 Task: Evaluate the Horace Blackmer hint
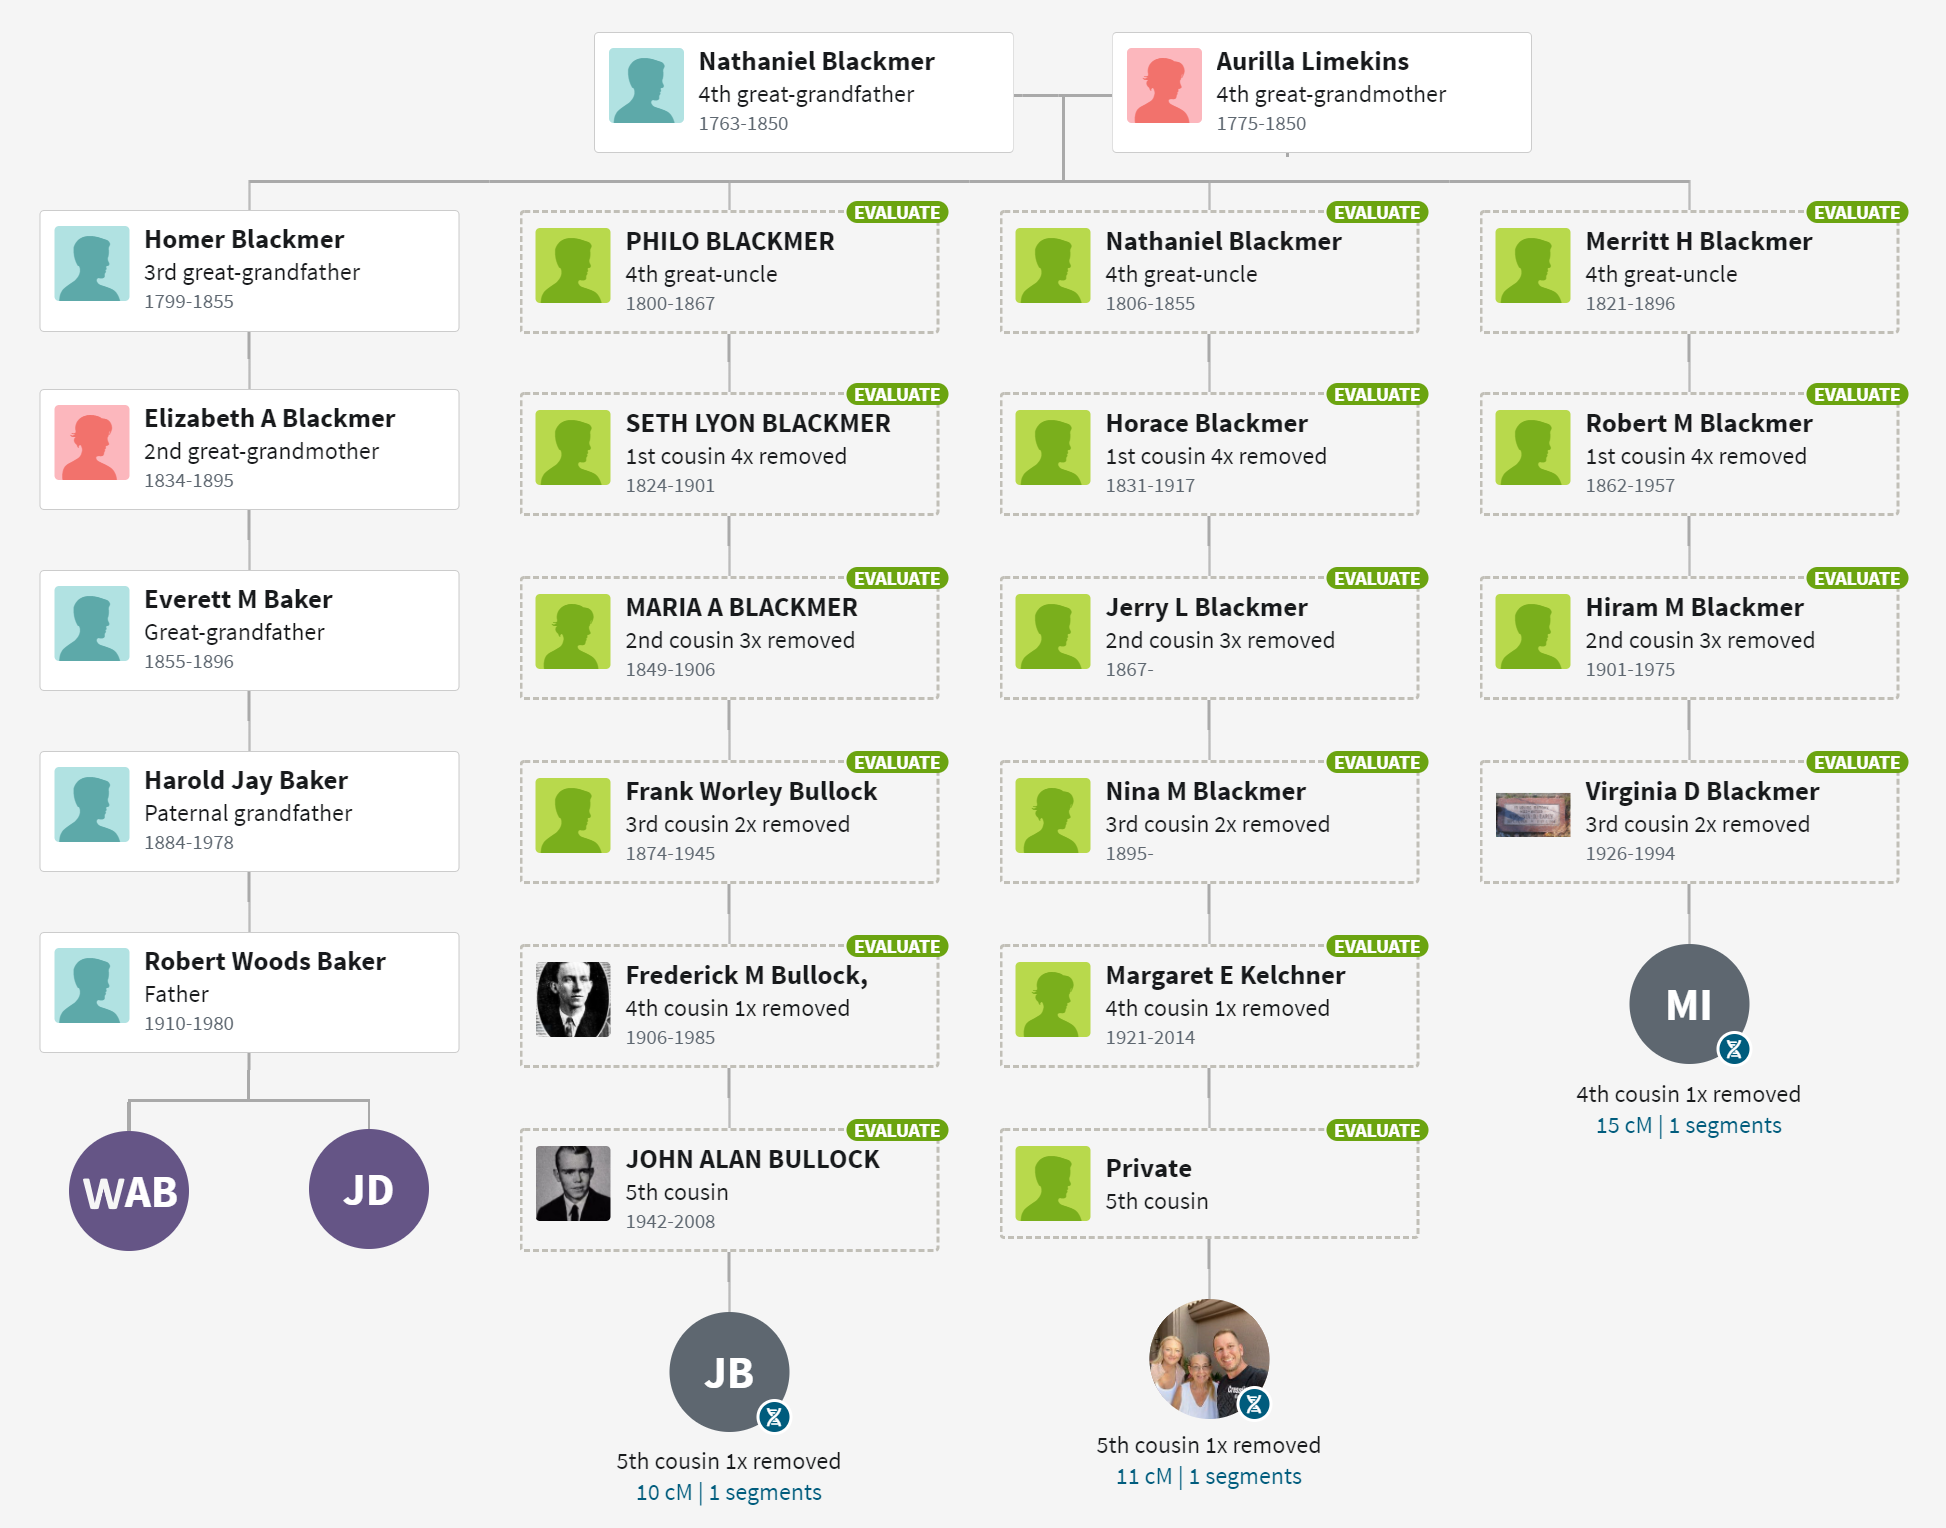pos(1377,394)
